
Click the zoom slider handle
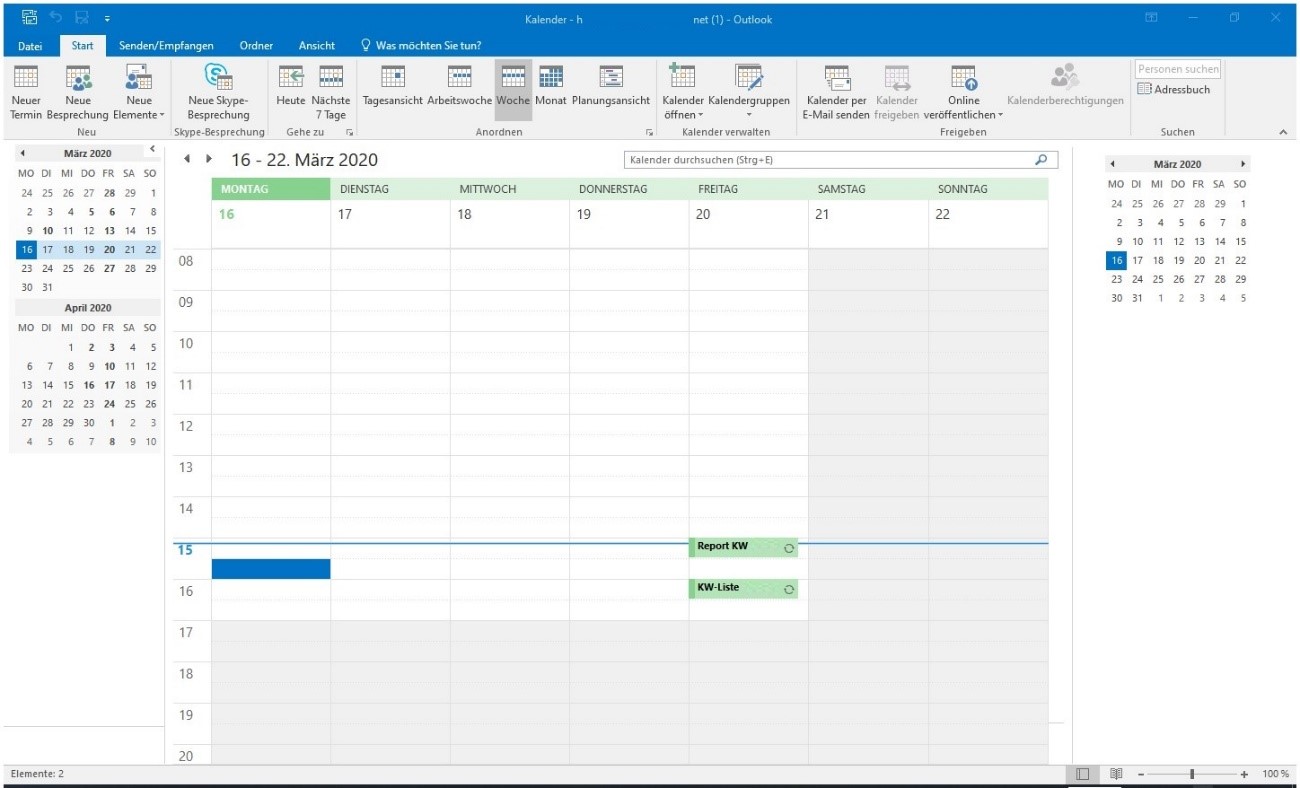coord(1191,775)
